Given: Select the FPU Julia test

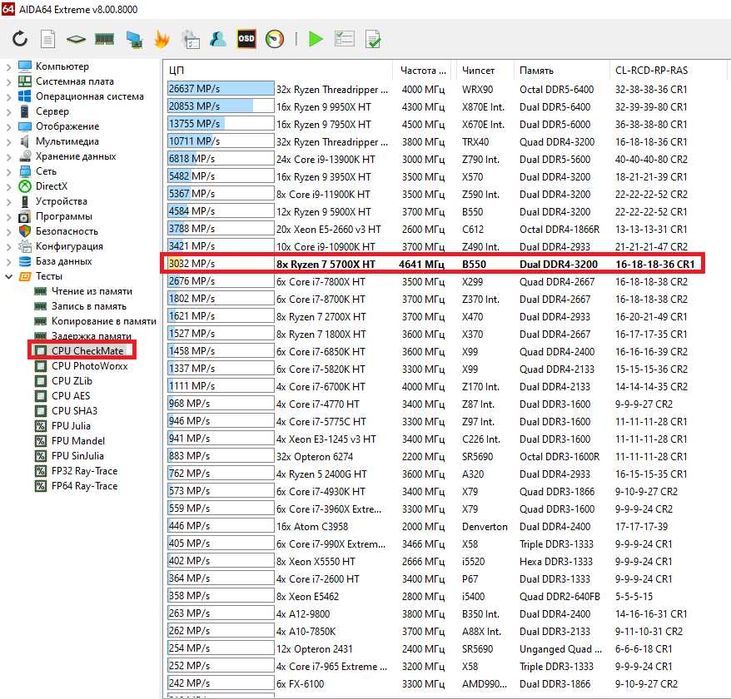Looking at the screenshot, I should (71, 426).
